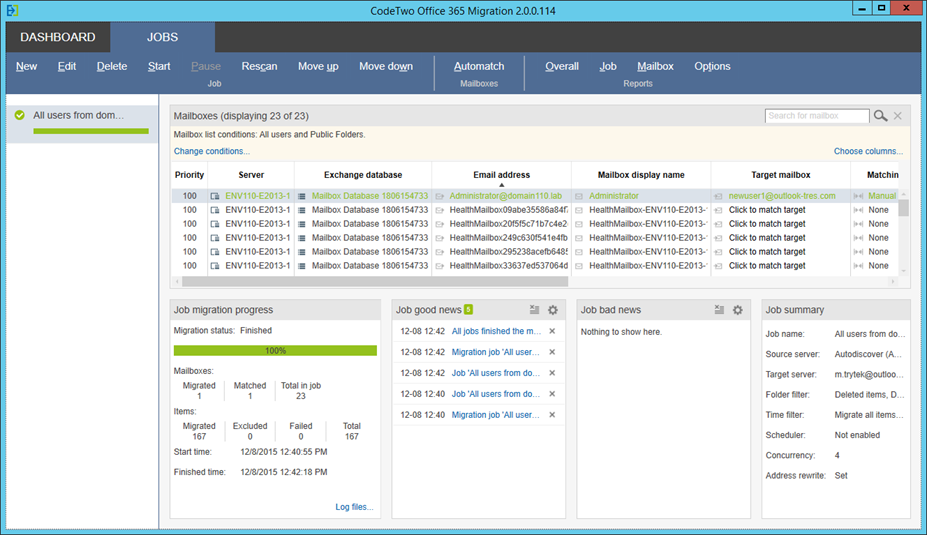Clear the mailbox search with X icon
Screen dimensions: 927x535
(x=897, y=116)
